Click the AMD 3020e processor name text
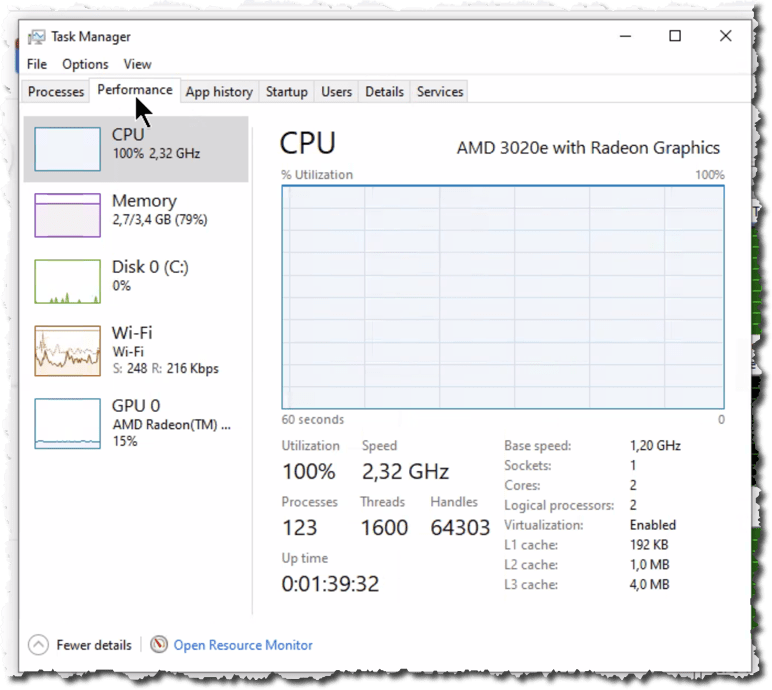Image resolution: width=772 pixels, height=690 pixels. coord(588,148)
